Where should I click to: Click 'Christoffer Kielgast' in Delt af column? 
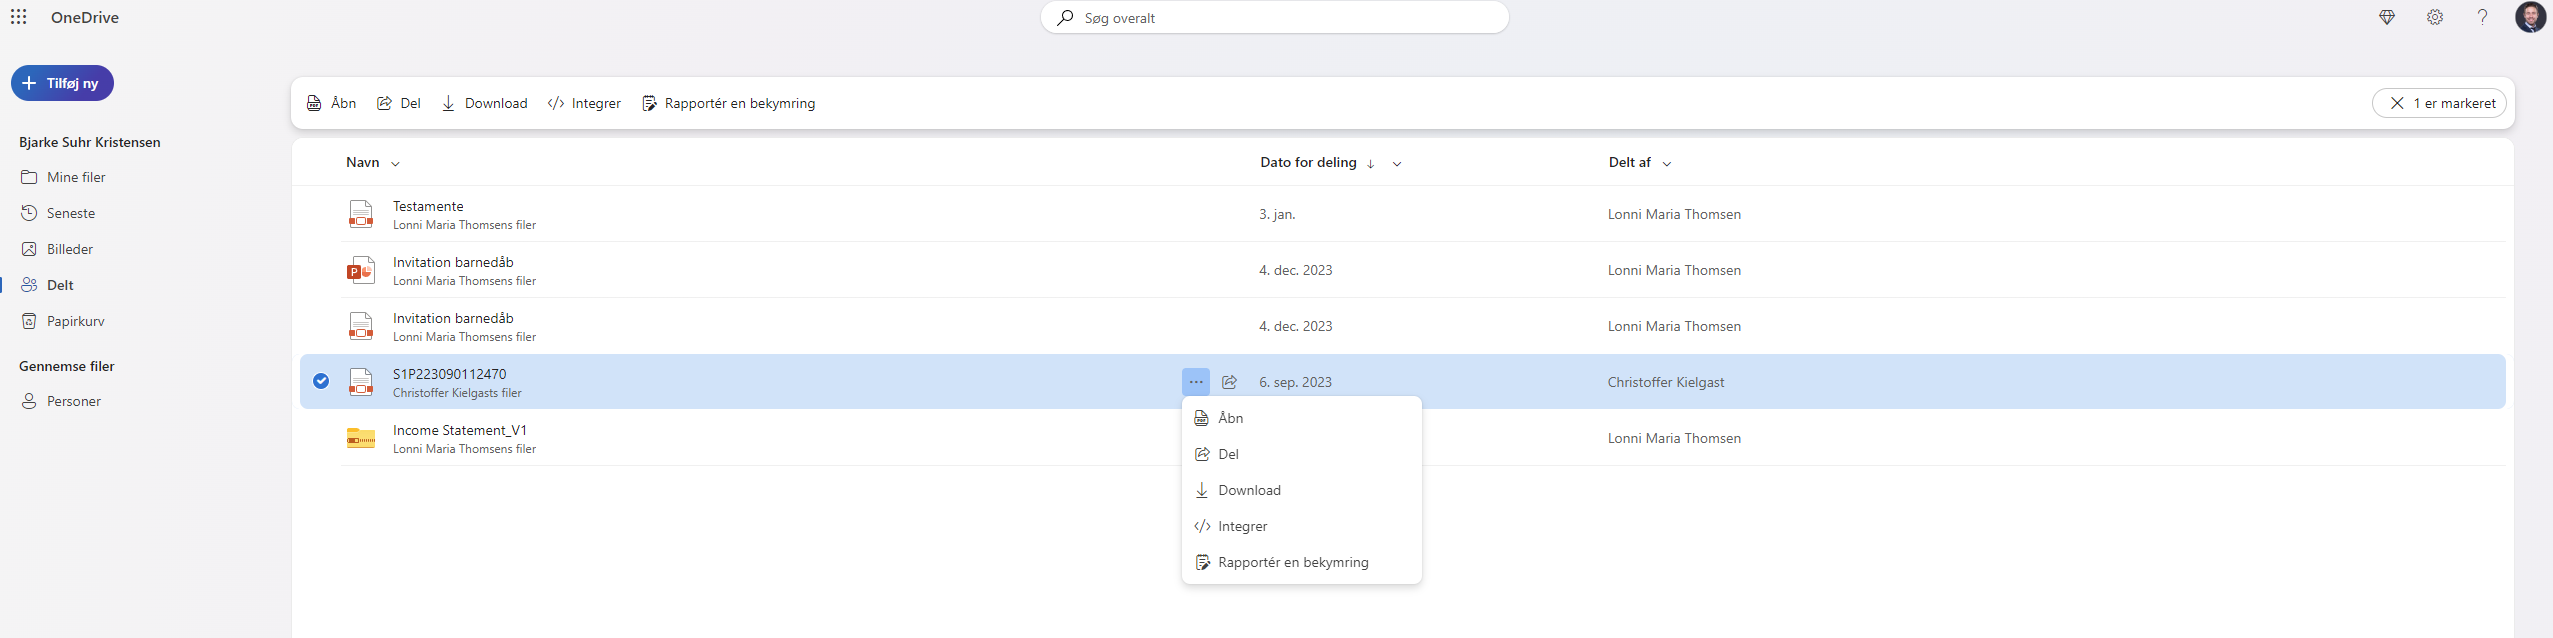[1666, 382]
